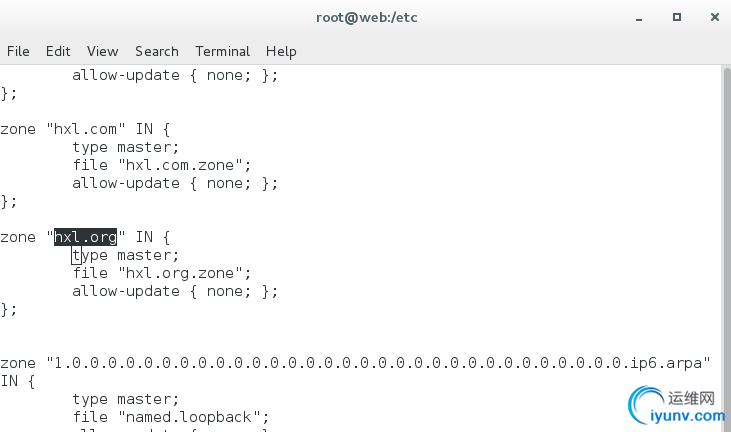The image size is (731, 432).
Task: Close the terminal window
Action: tap(715, 17)
